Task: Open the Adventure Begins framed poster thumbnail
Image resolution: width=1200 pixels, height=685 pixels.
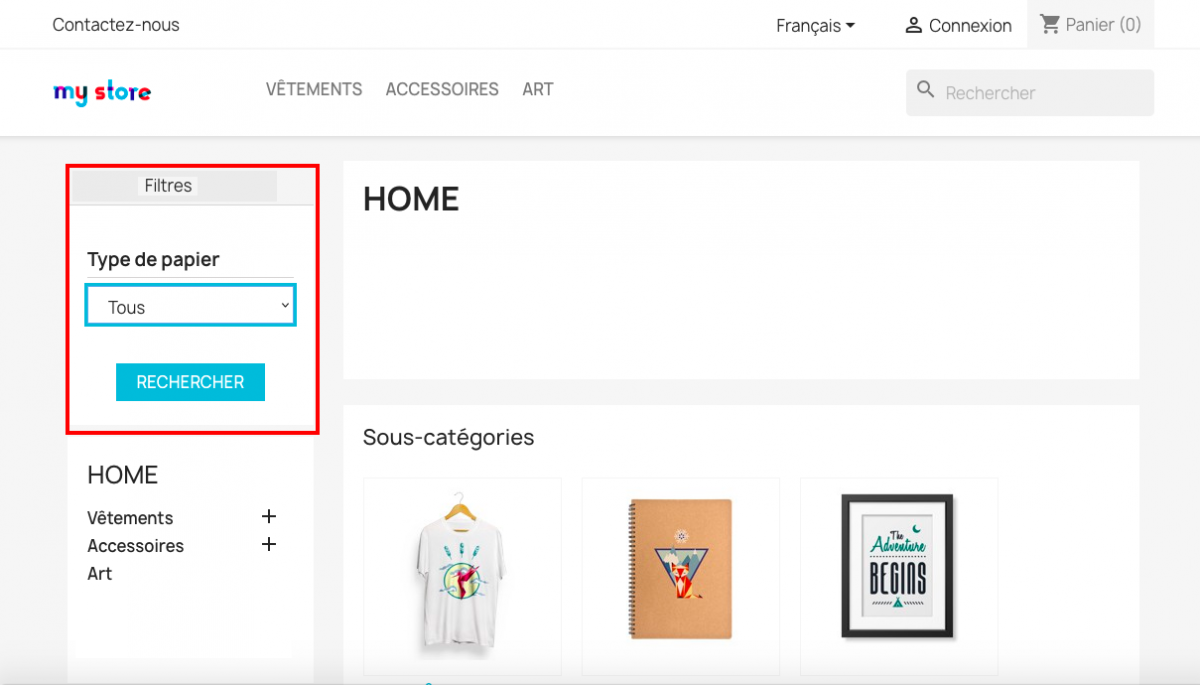Action: pos(898,566)
